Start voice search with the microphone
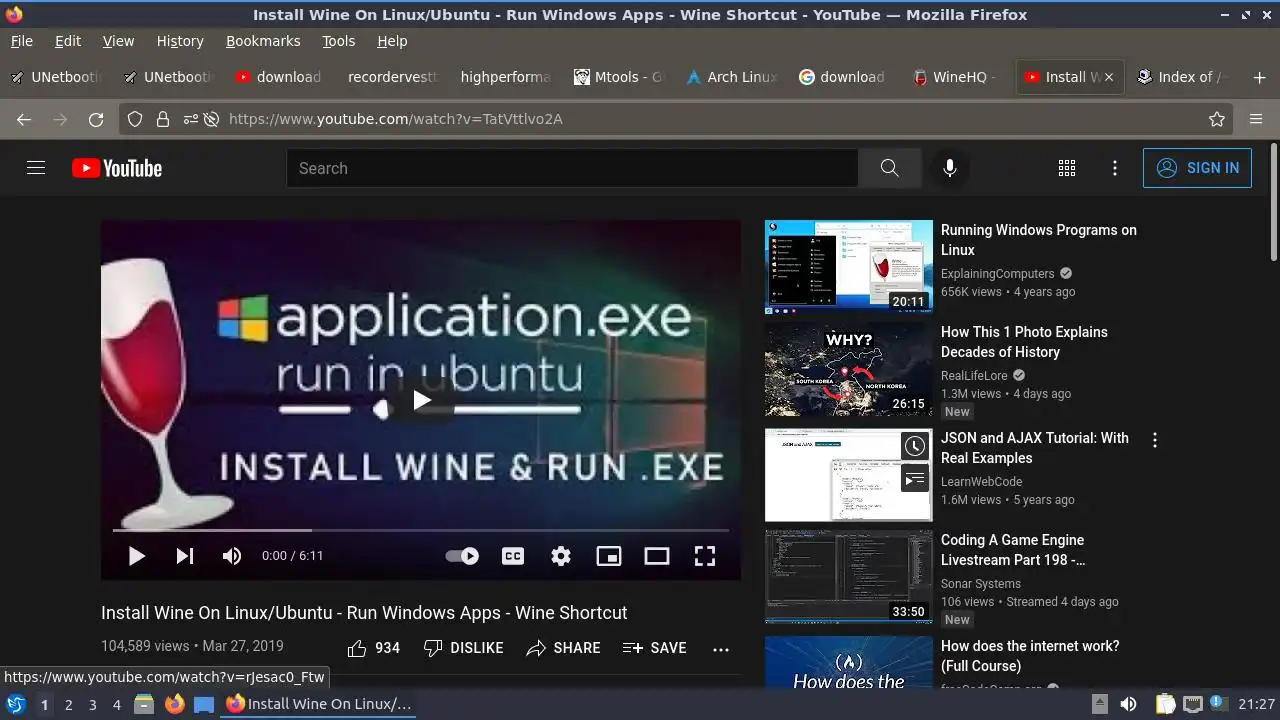 point(950,168)
